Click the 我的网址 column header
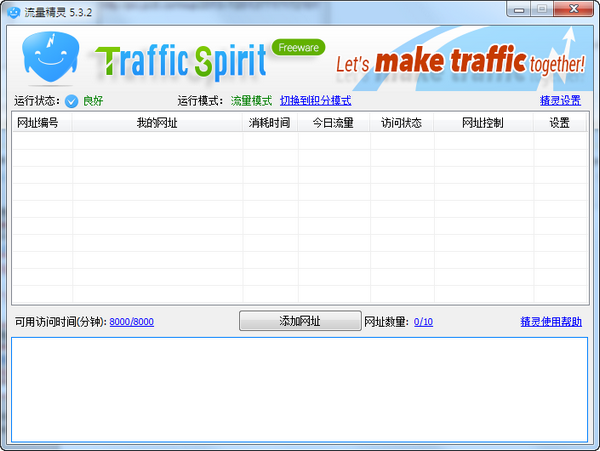This screenshot has height=451, width=600. click(x=157, y=123)
